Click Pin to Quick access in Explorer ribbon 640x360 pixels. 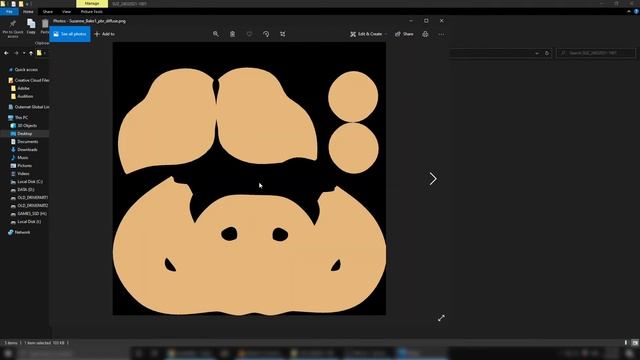13,28
